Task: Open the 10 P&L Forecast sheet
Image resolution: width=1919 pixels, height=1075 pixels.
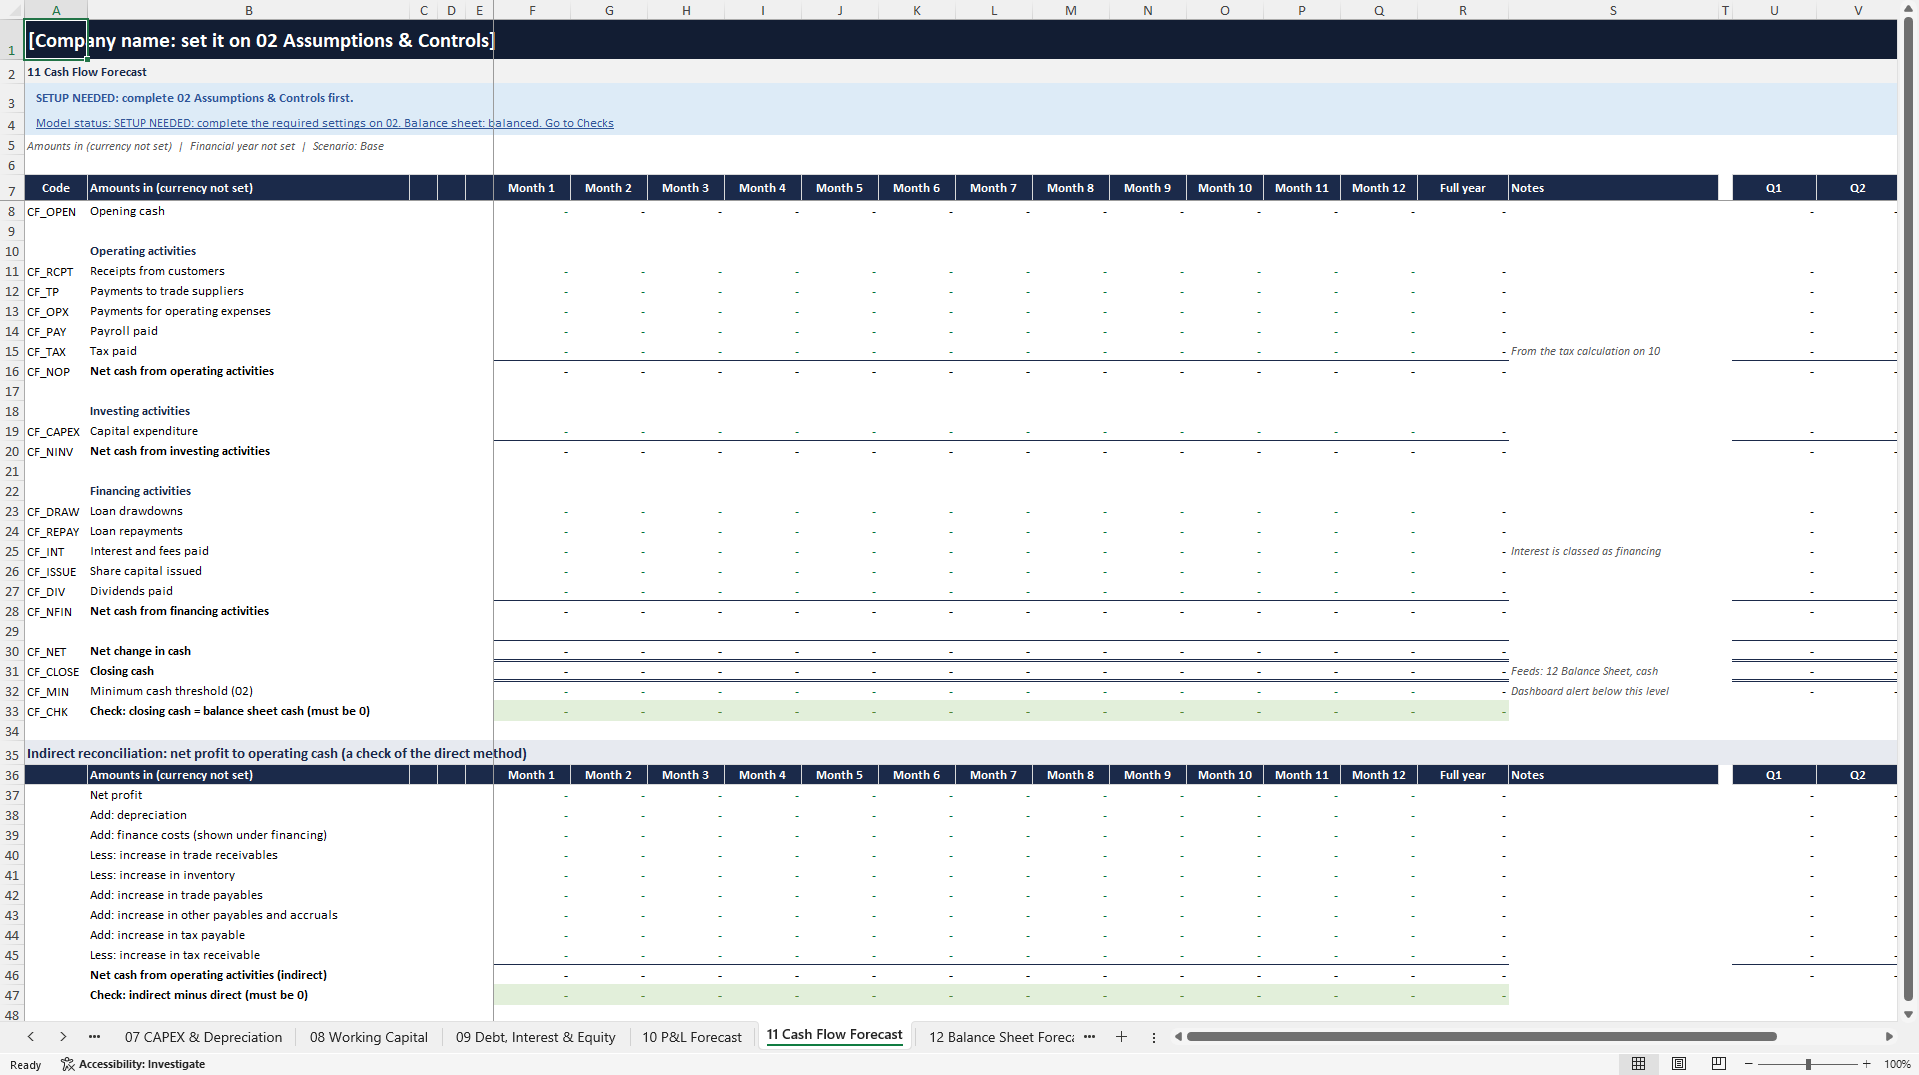Action: (692, 1037)
